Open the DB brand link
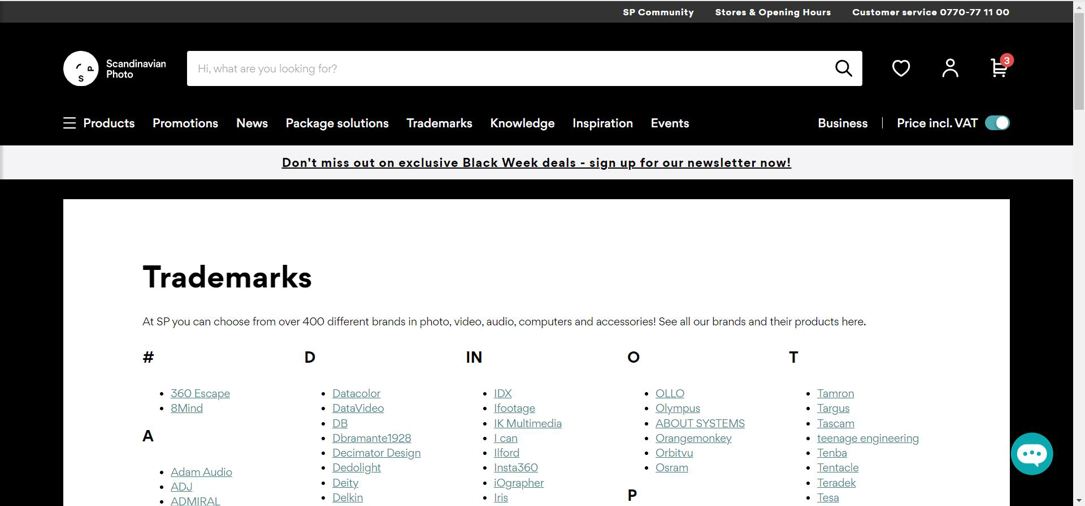This screenshot has height=506, width=1085. (x=340, y=423)
